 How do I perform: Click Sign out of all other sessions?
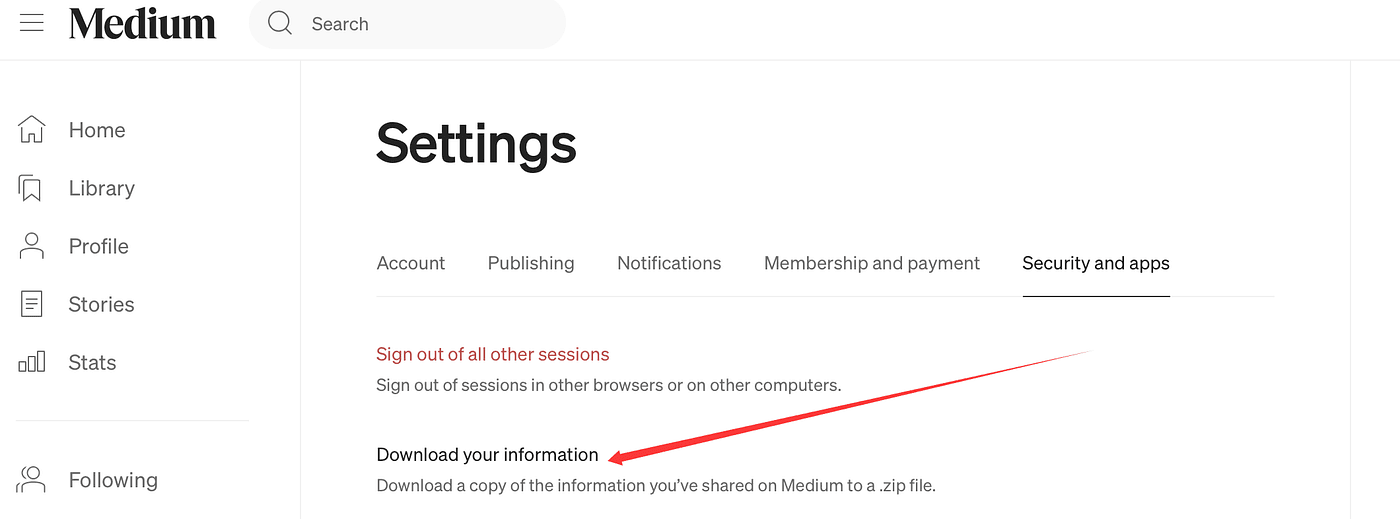point(493,354)
